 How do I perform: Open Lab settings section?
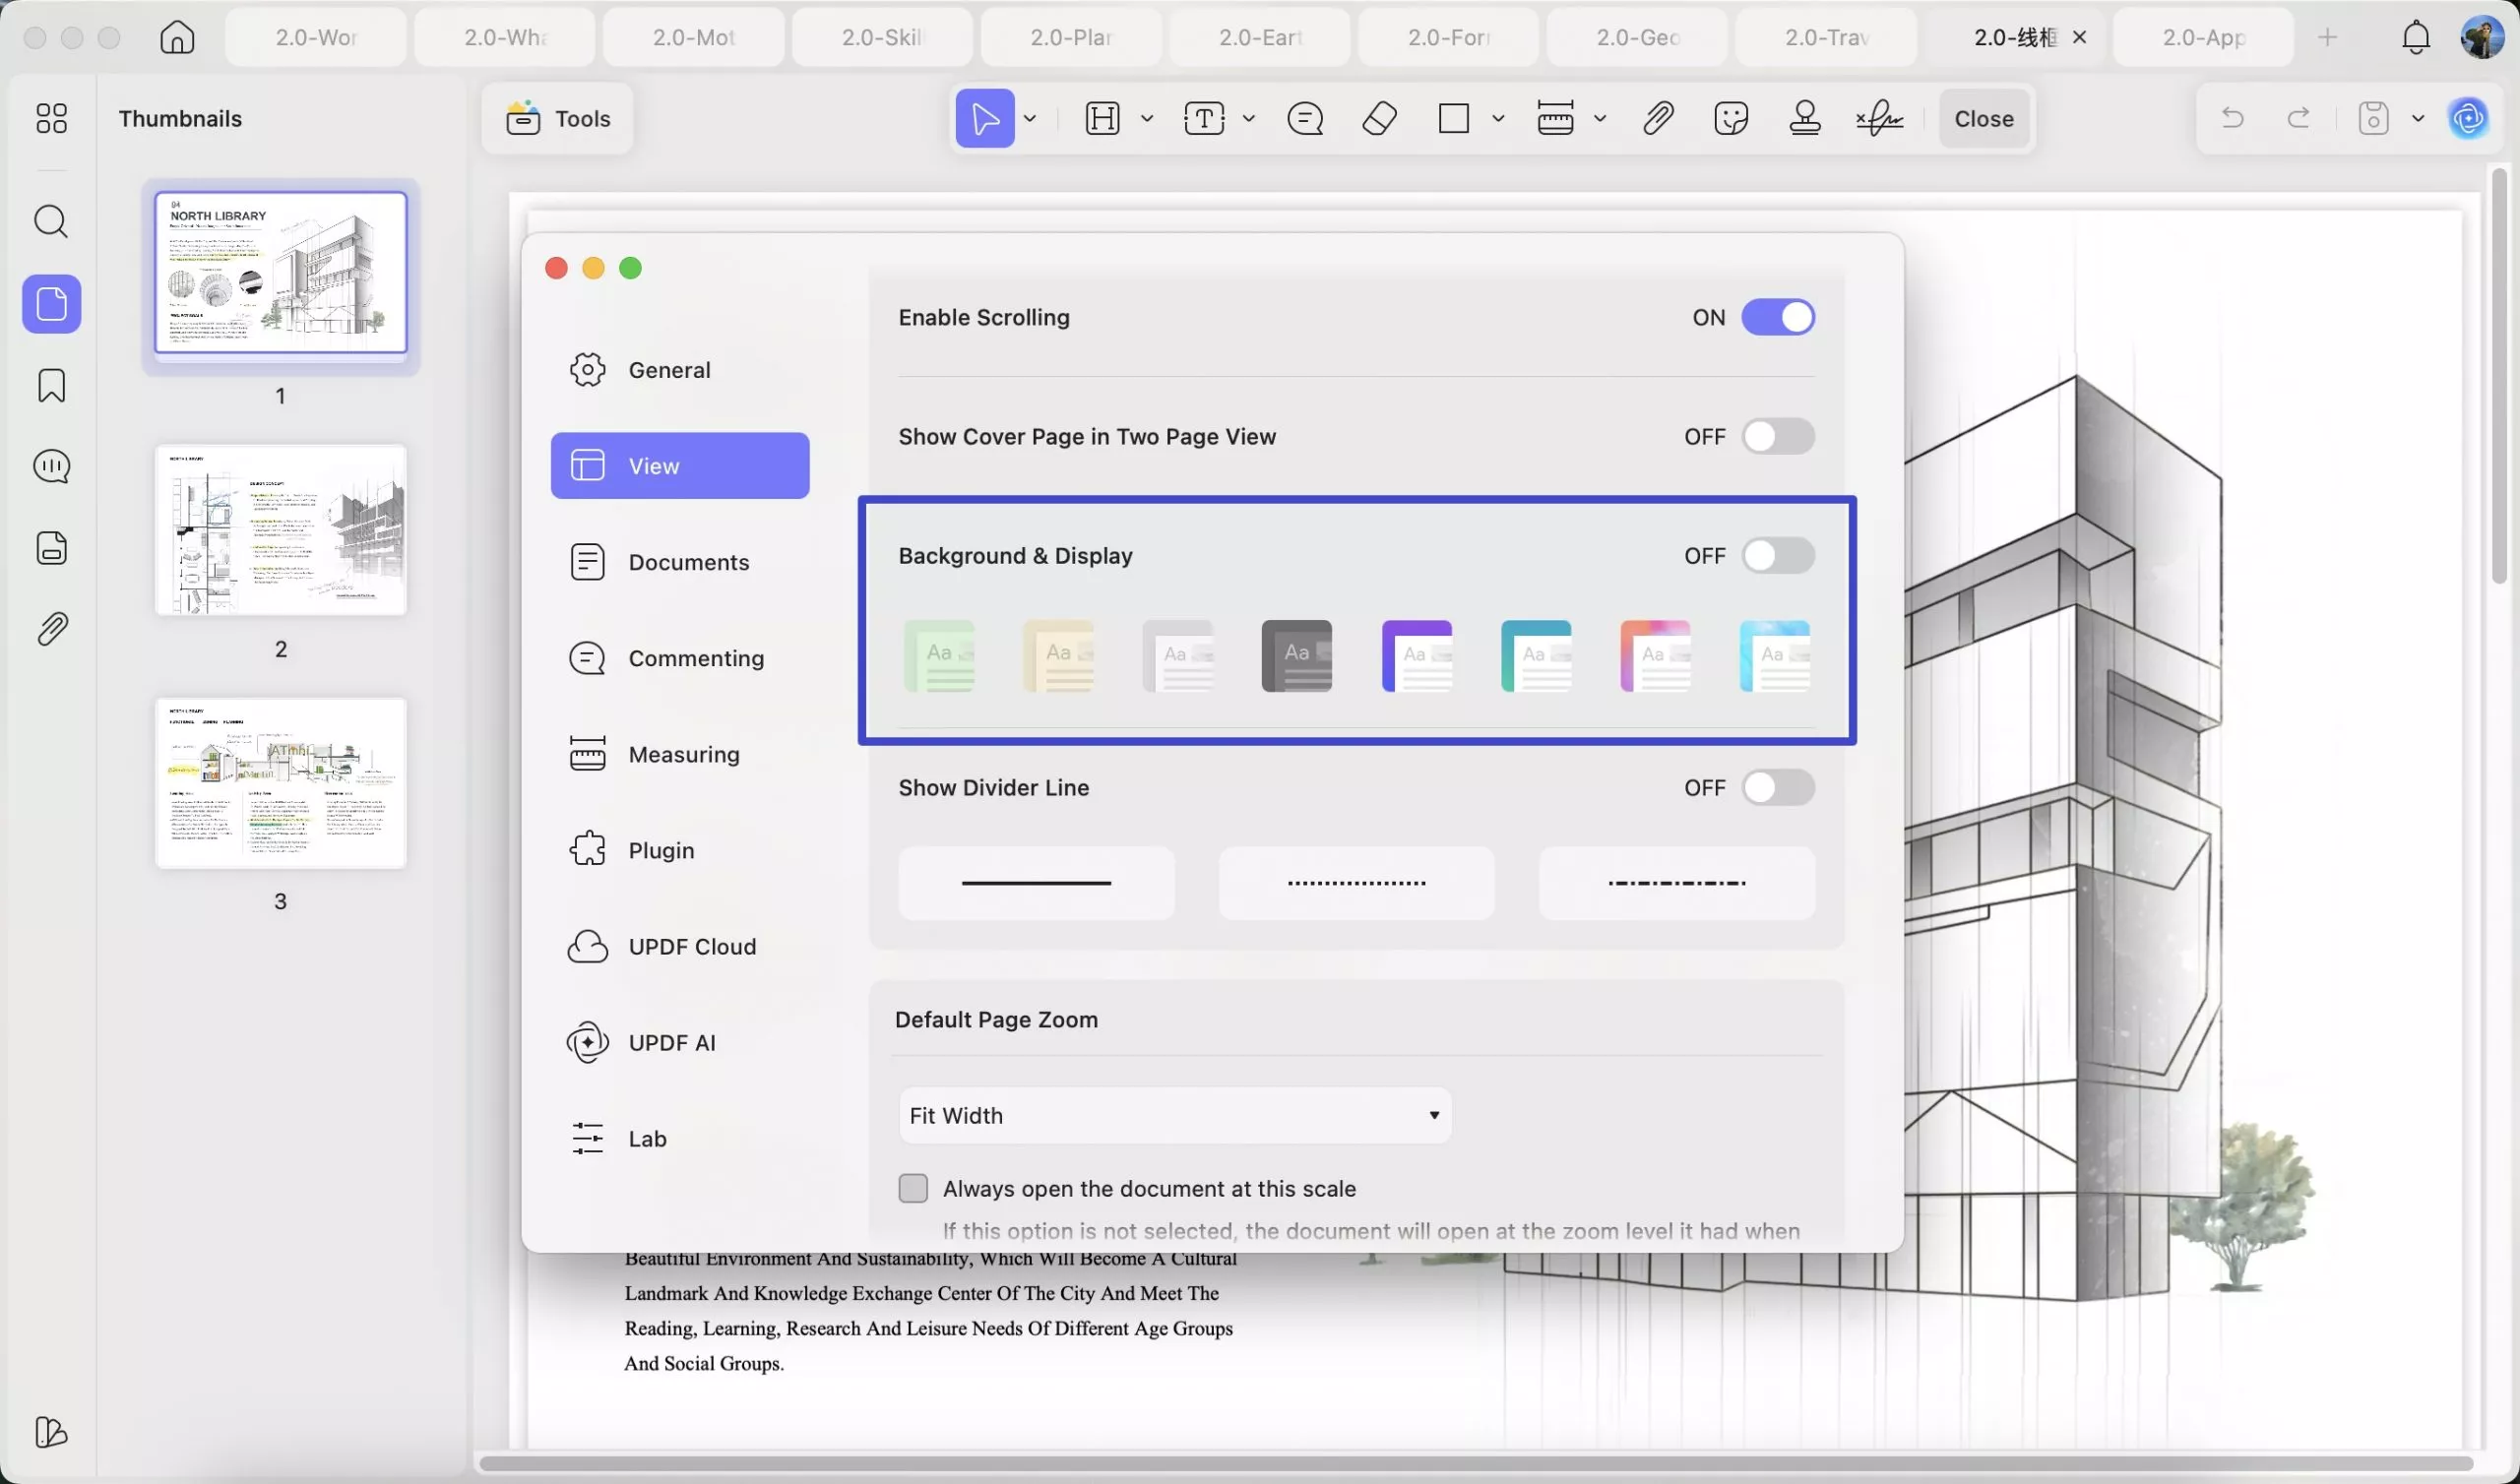click(x=680, y=1138)
